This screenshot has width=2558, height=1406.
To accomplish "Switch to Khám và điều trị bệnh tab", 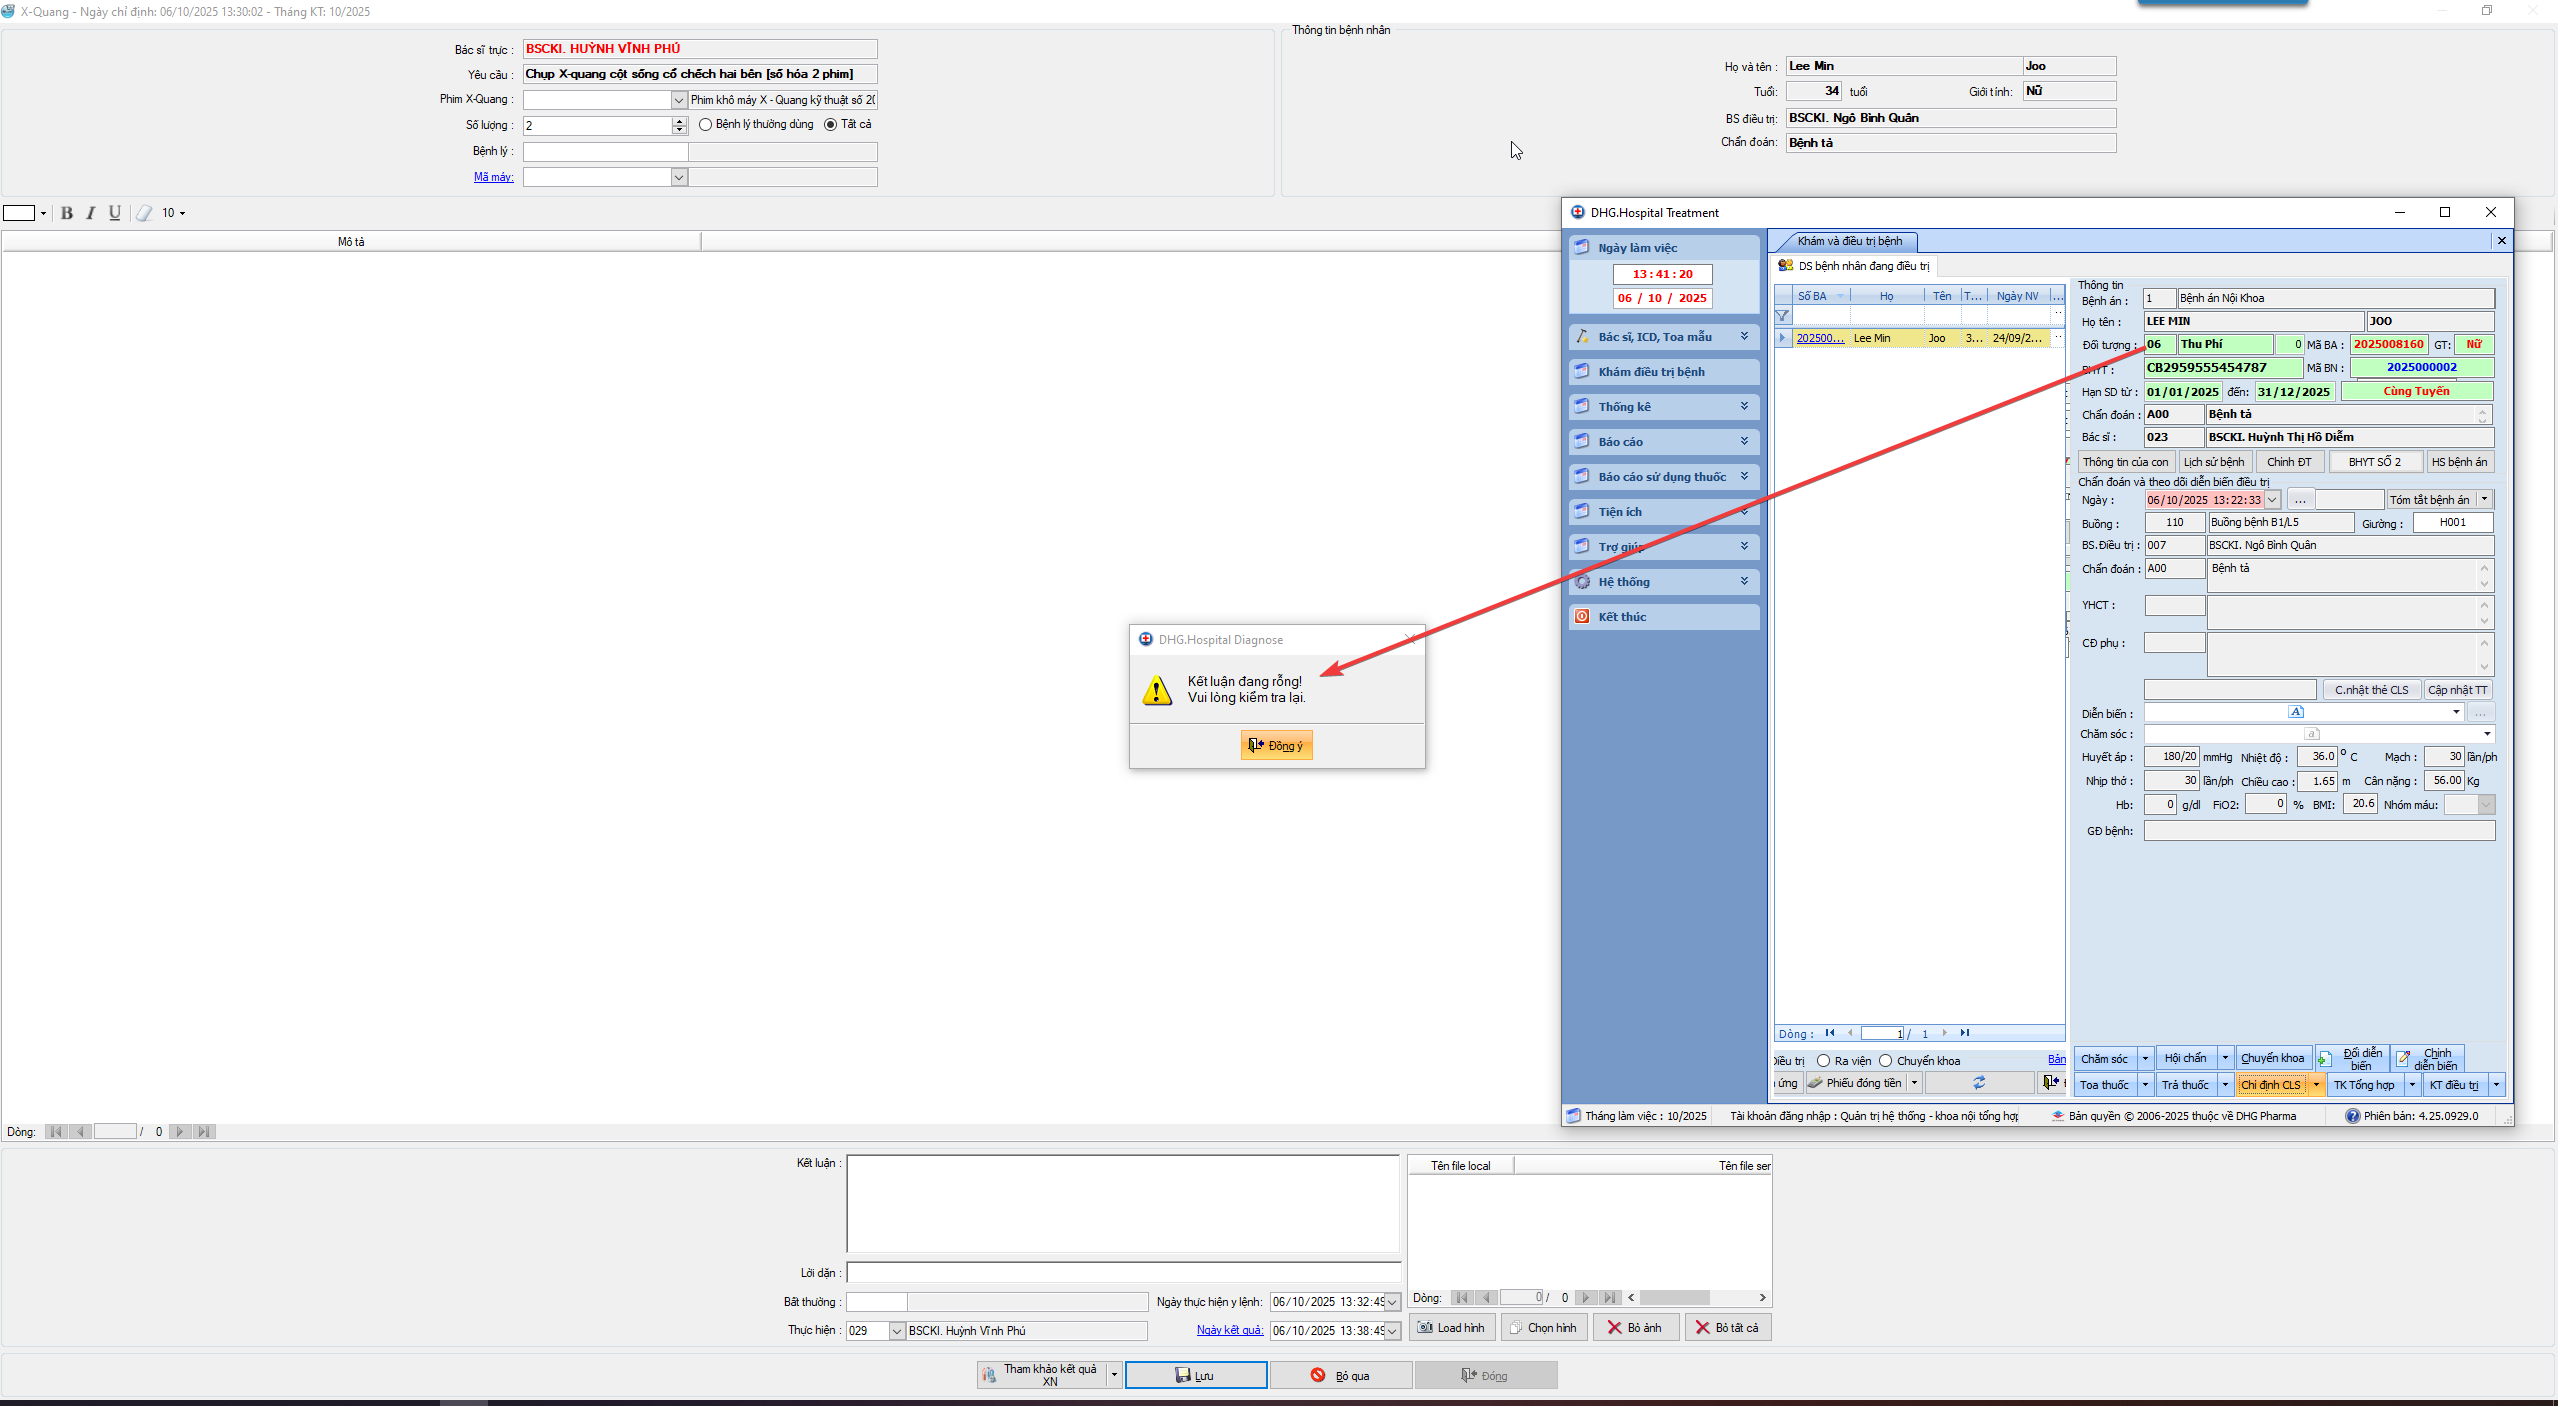I will pos(1849,241).
